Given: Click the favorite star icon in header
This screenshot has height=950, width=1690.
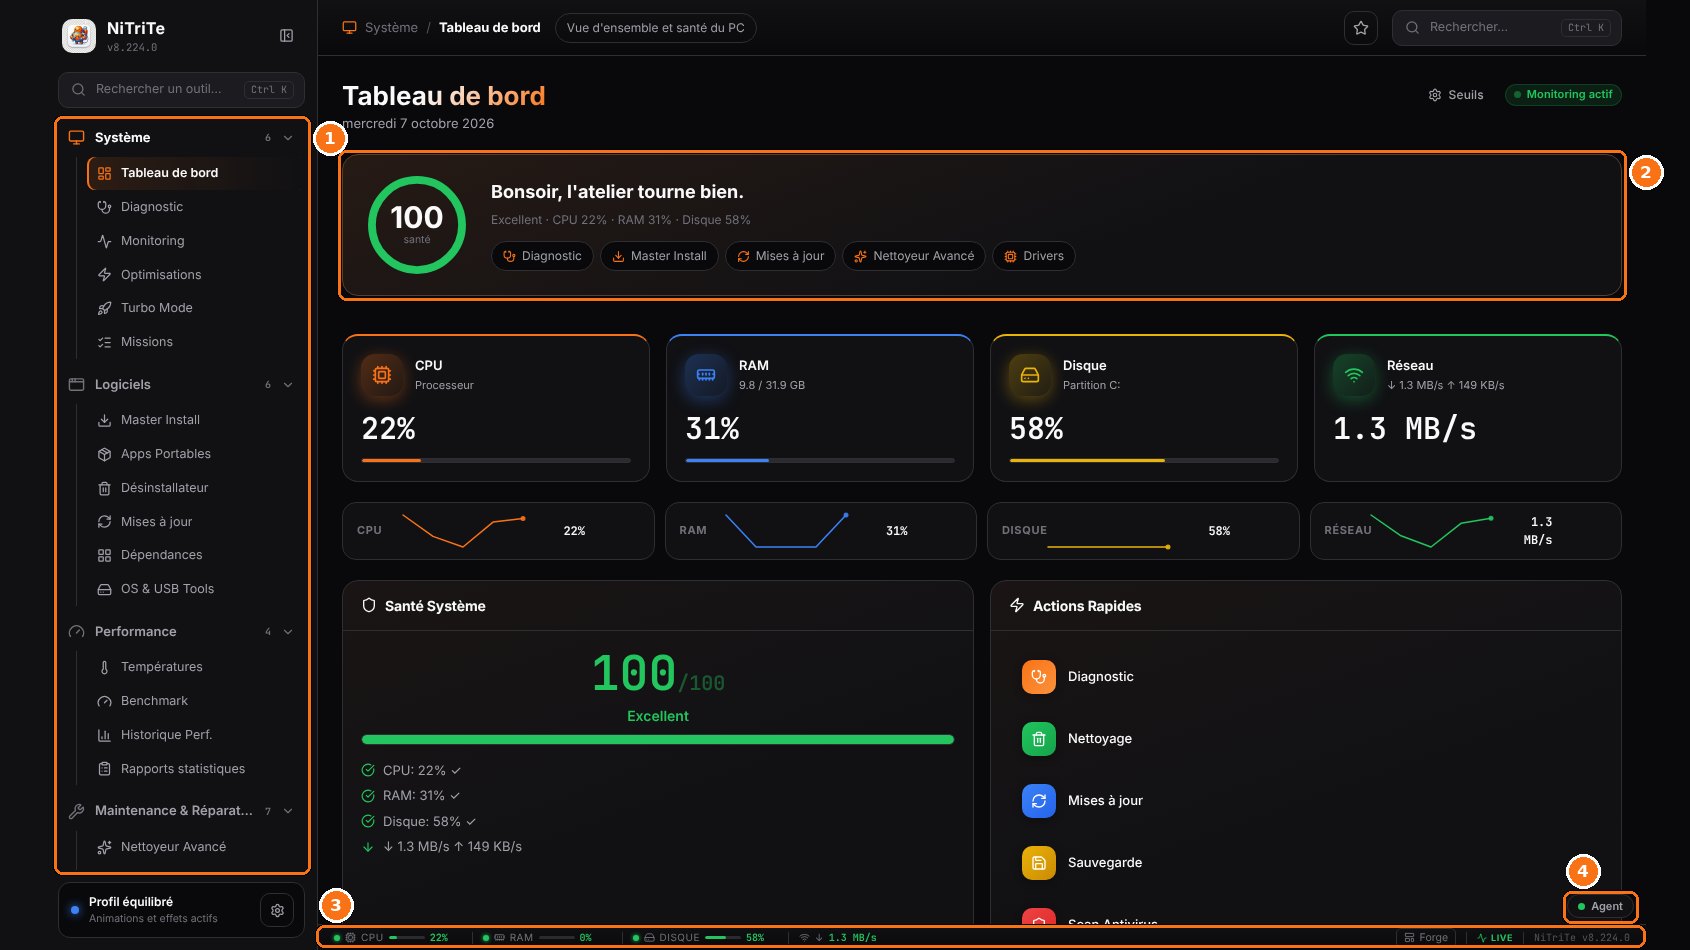Looking at the screenshot, I should tap(1360, 28).
